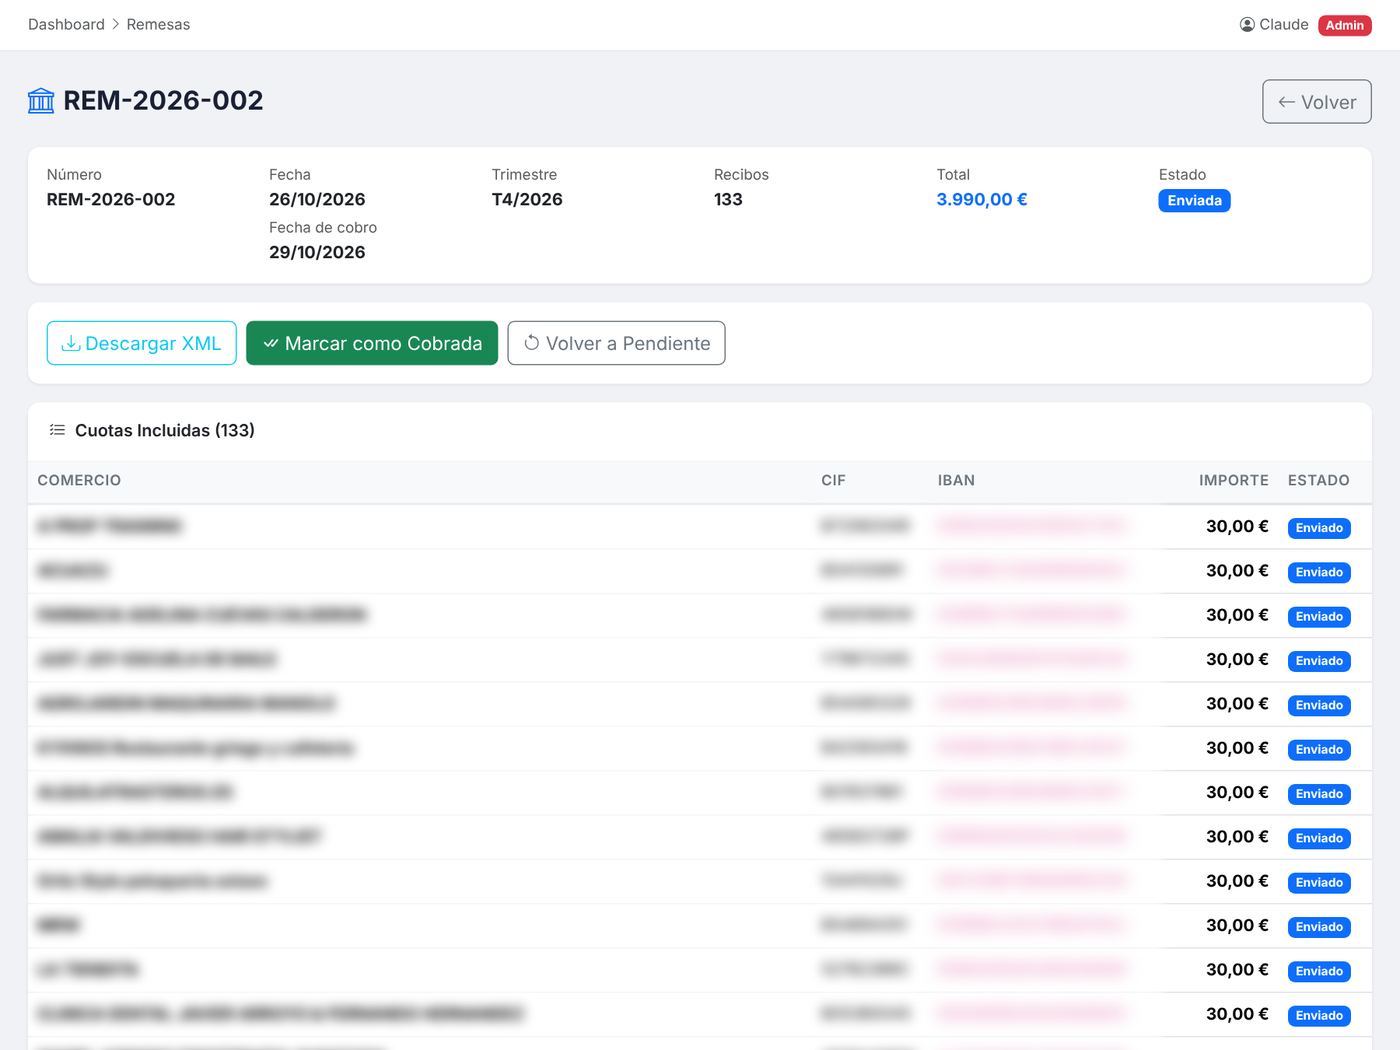The image size is (1400, 1050).
Task: Click the Trimestre value T4/2026
Action: click(527, 199)
